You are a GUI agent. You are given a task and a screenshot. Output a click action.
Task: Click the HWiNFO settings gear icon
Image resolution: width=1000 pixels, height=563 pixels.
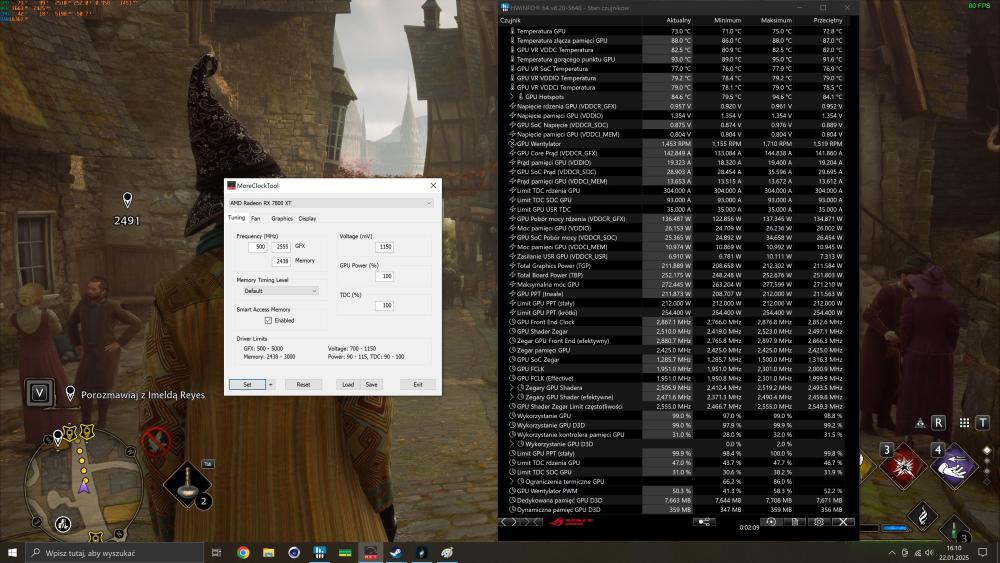click(x=819, y=521)
